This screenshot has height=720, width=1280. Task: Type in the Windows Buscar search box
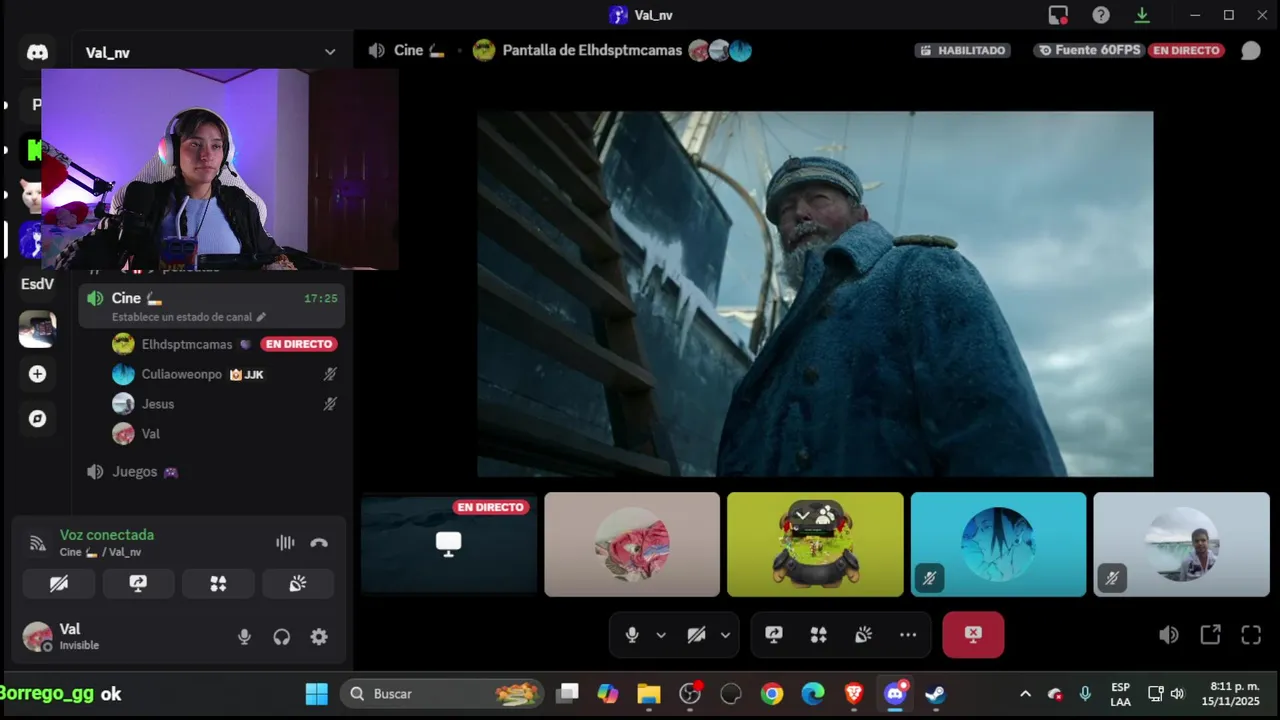click(x=442, y=693)
